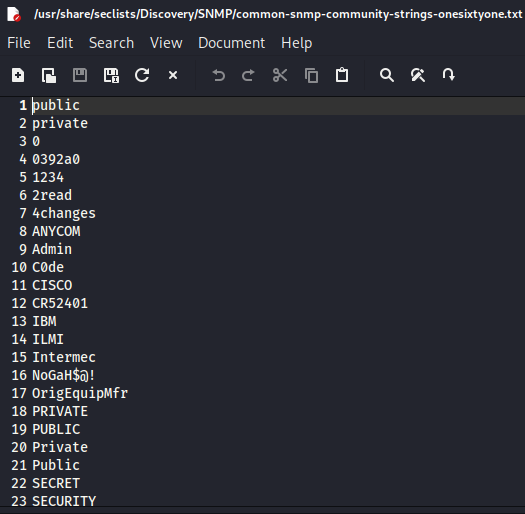Image resolution: width=525 pixels, height=514 pixels.
Task: Click the line 'CISCO'
Action: [x=52, y=285]
